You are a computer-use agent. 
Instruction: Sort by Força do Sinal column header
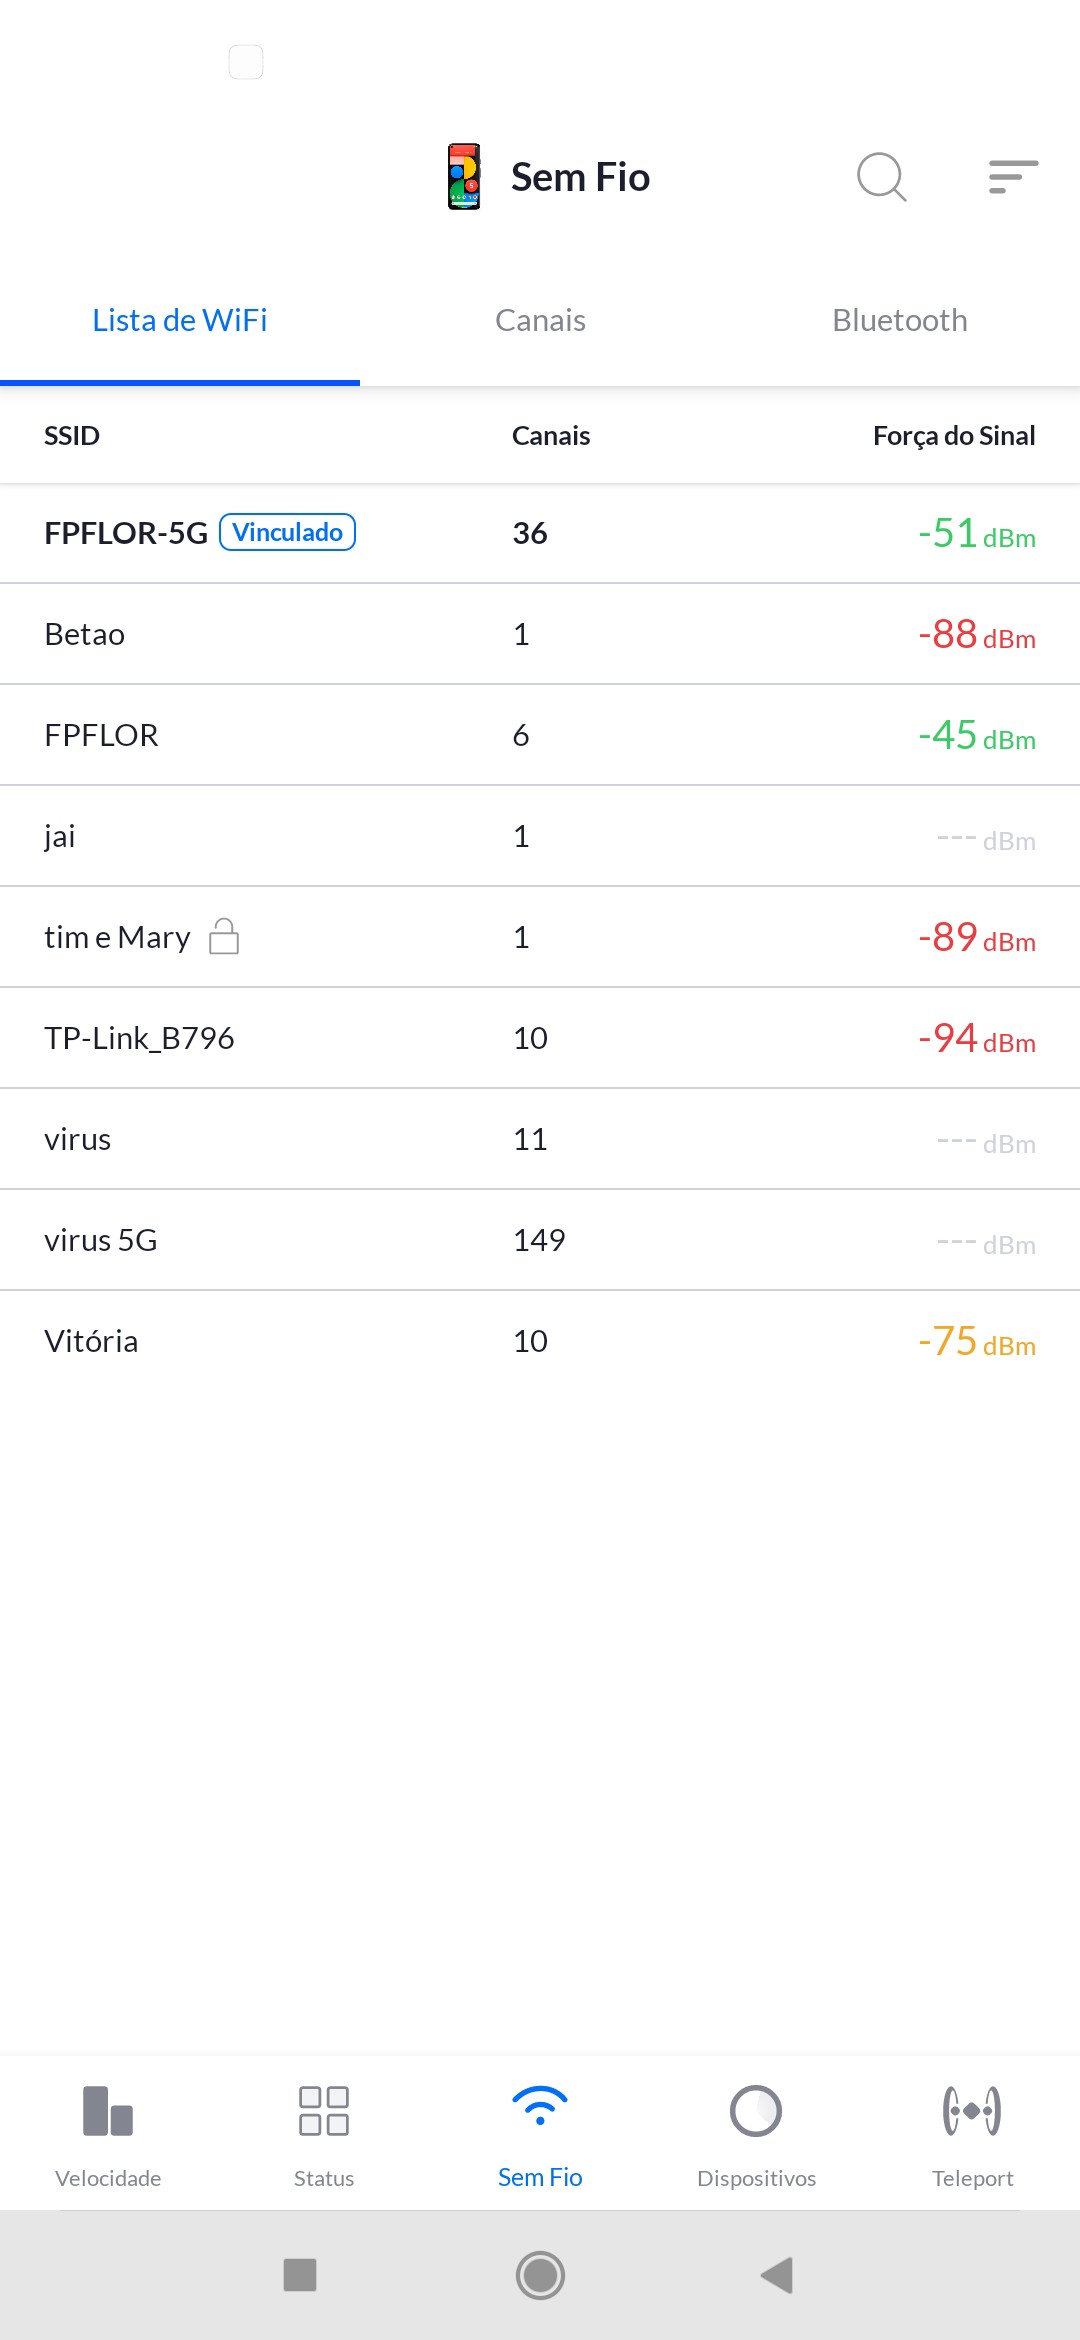(x=954, y=436)
